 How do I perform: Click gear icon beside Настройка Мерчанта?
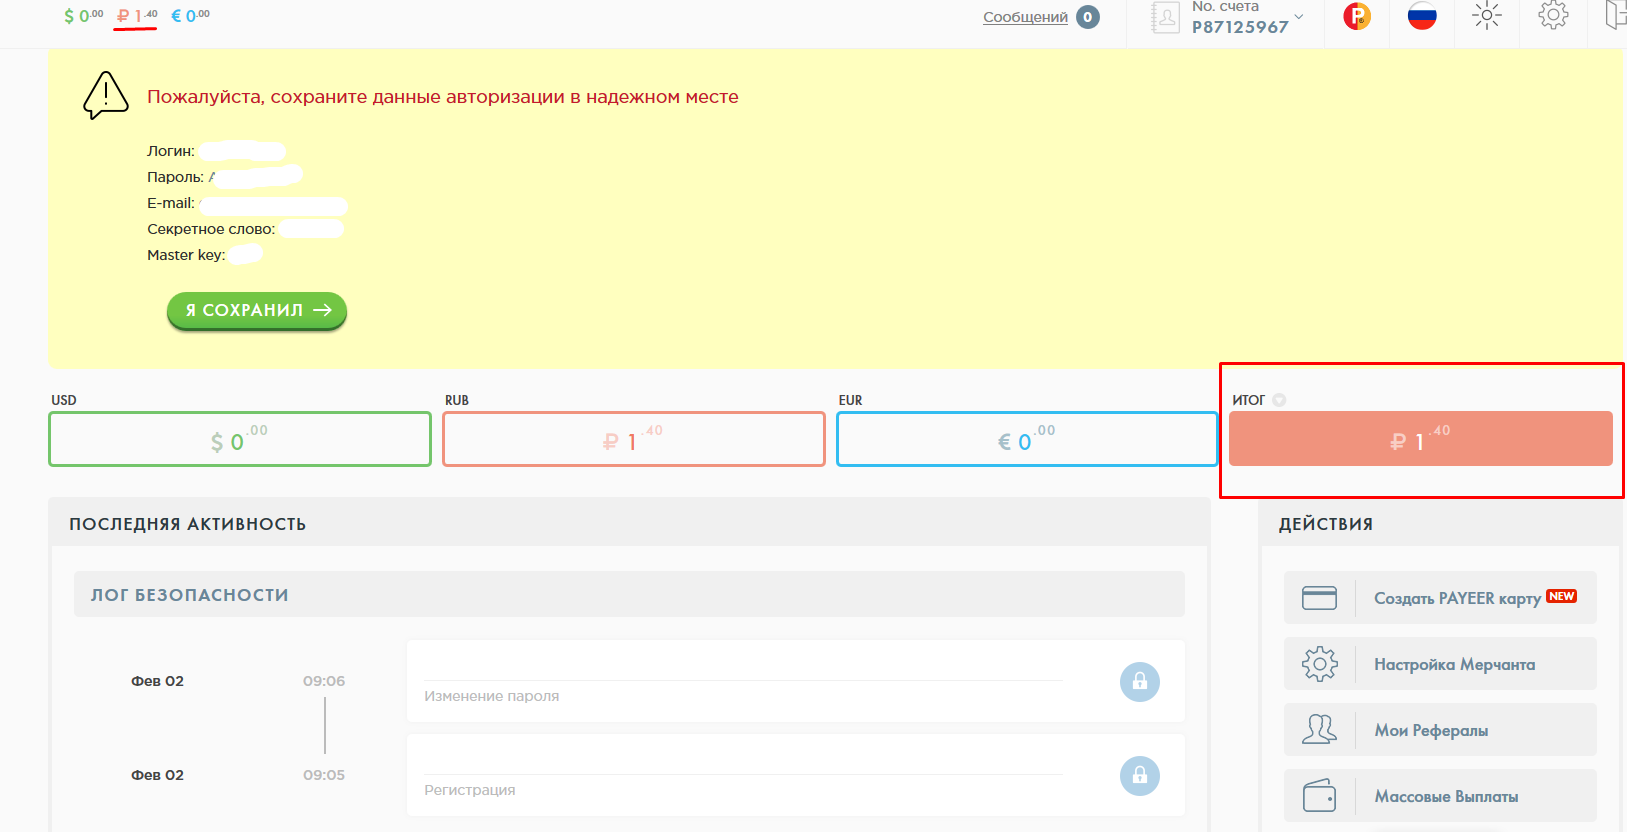pyautogui.click(x=1319, y=664)
